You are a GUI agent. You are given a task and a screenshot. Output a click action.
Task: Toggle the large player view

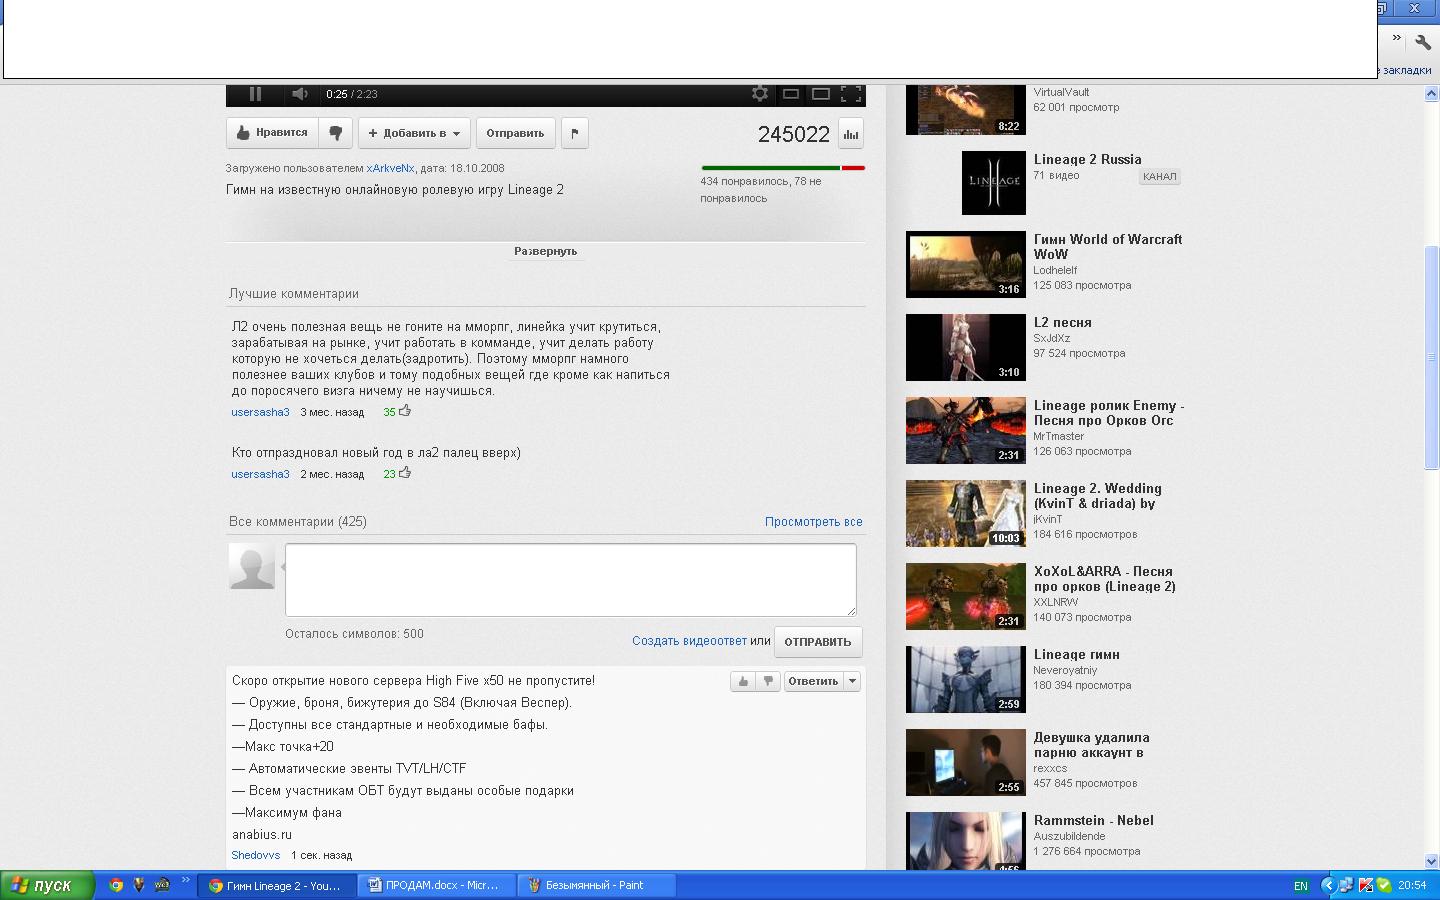[x=821, y=94]
